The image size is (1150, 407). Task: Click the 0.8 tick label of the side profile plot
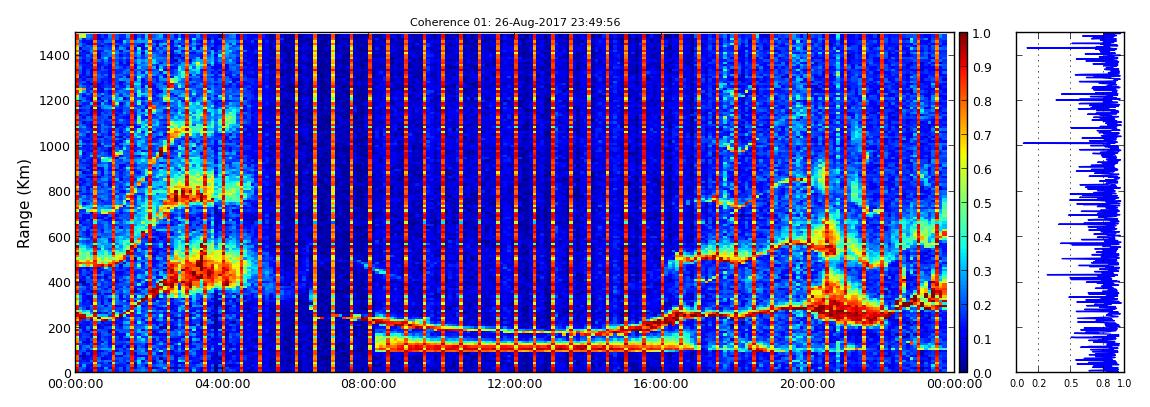tap(1102, 384)
